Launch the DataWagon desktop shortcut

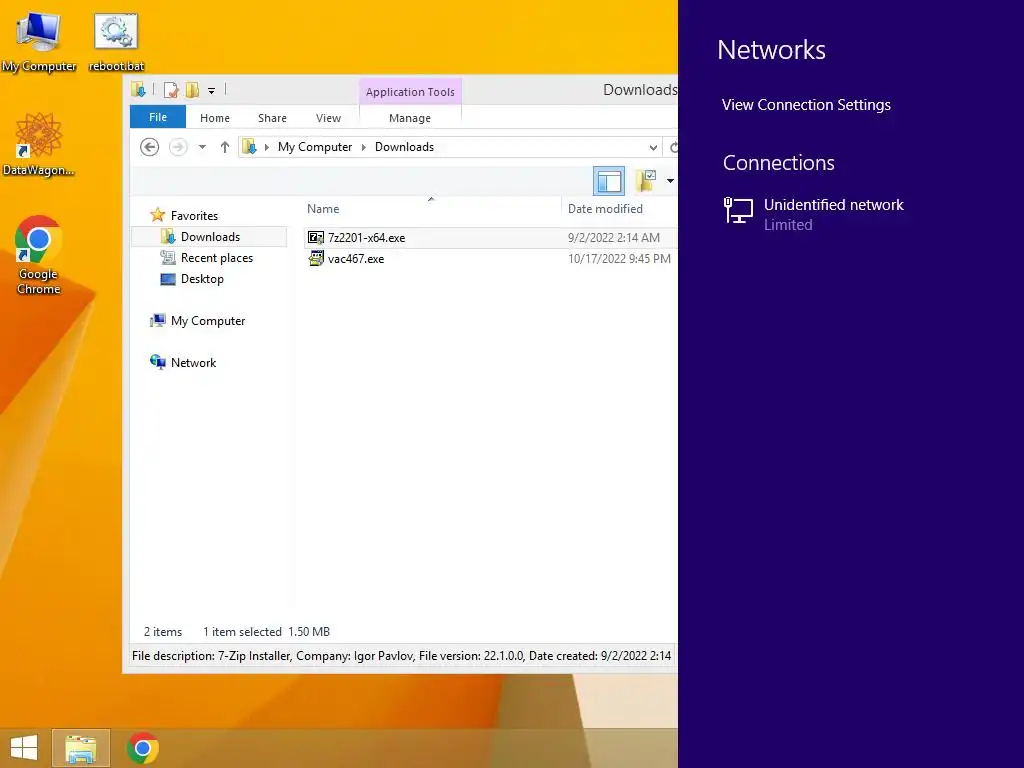click(39, 145)
